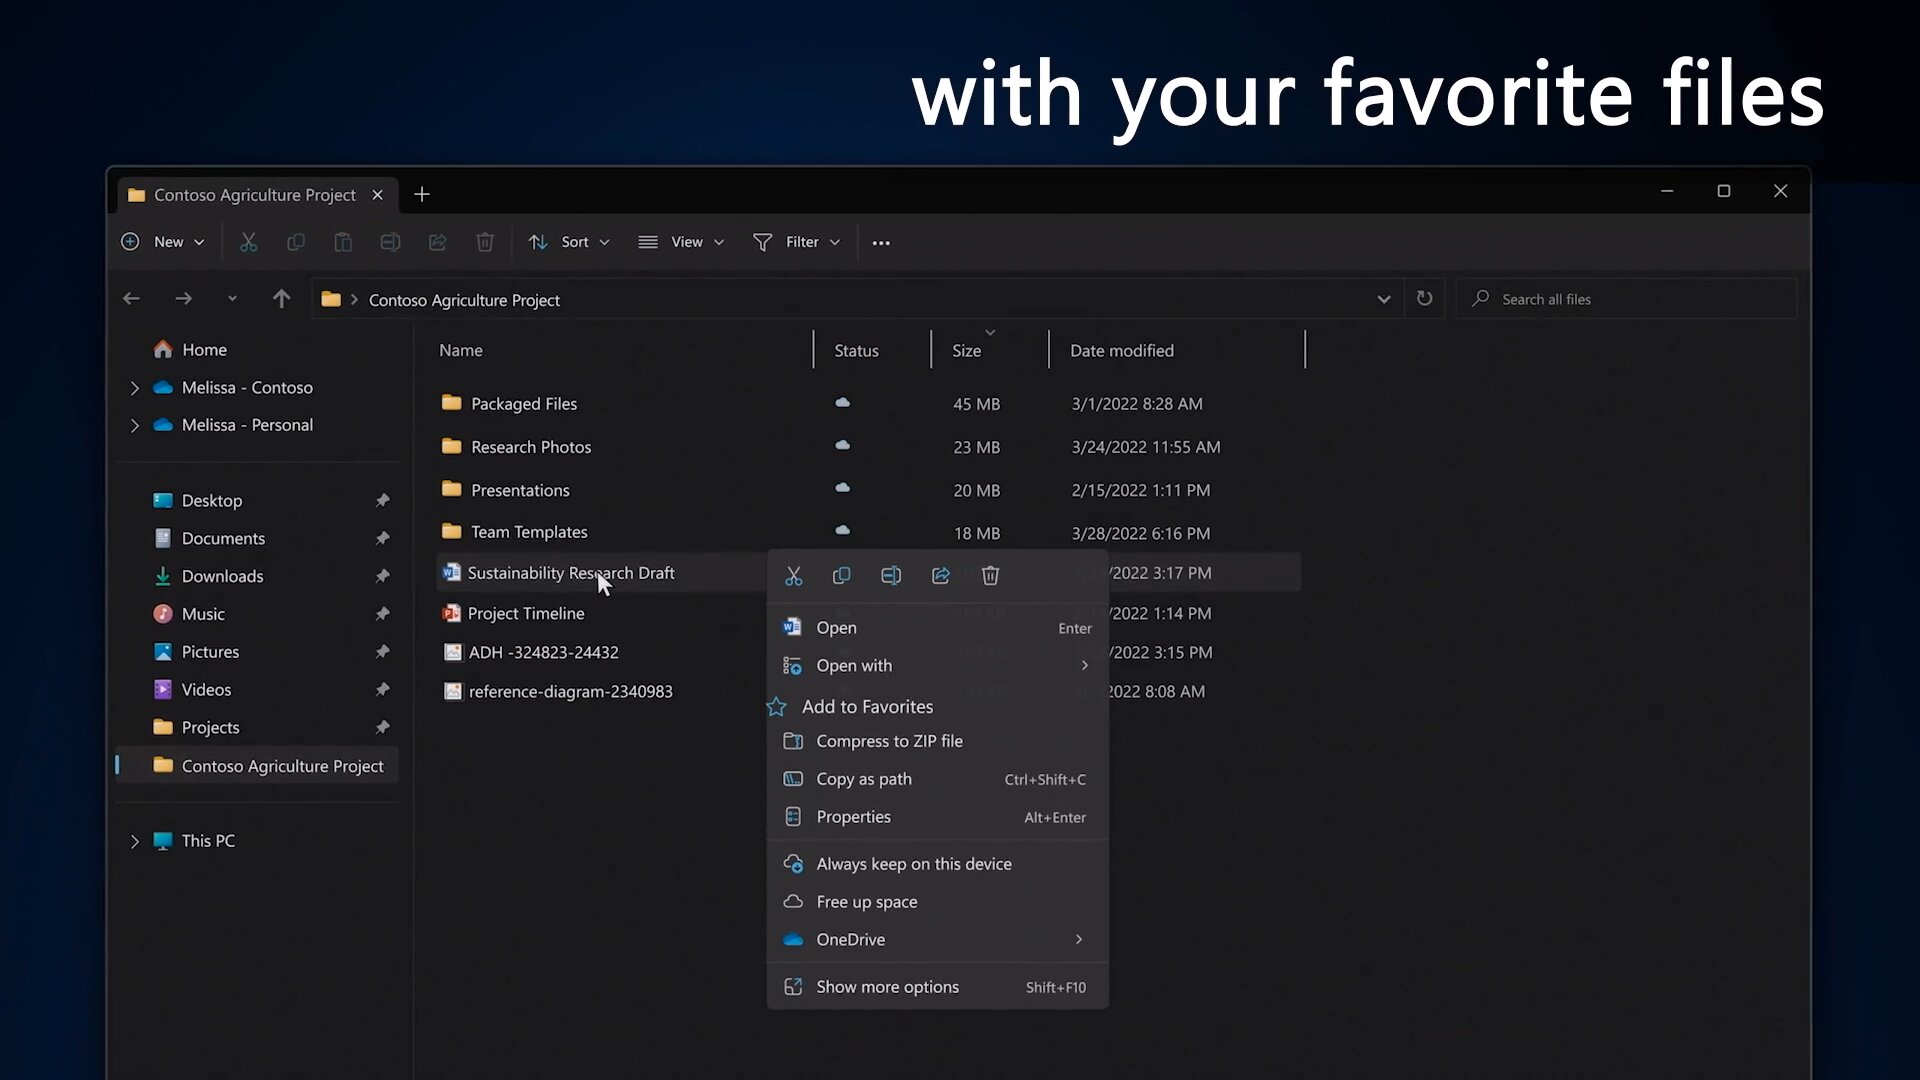Screen dimensions: 1920x1080
Task: Click the Share icon in the context menu
Action: coord(941,576)
